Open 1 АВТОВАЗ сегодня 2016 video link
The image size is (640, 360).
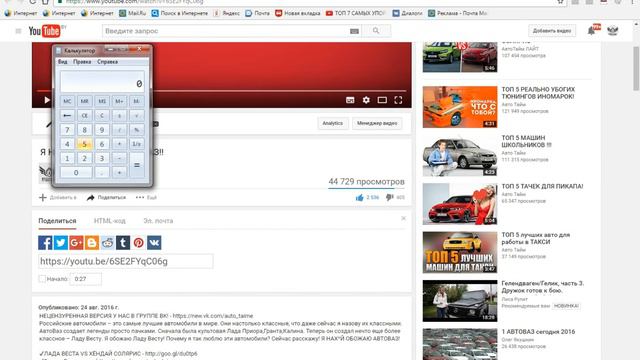click(538, 332)
